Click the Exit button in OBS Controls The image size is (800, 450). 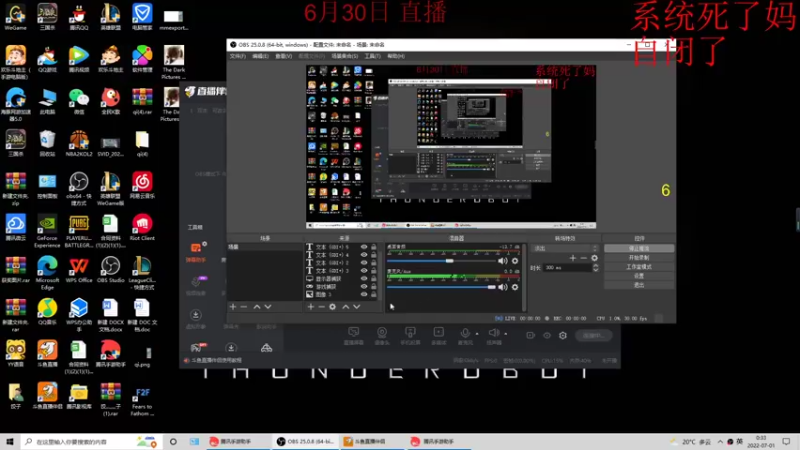(639, 285)
